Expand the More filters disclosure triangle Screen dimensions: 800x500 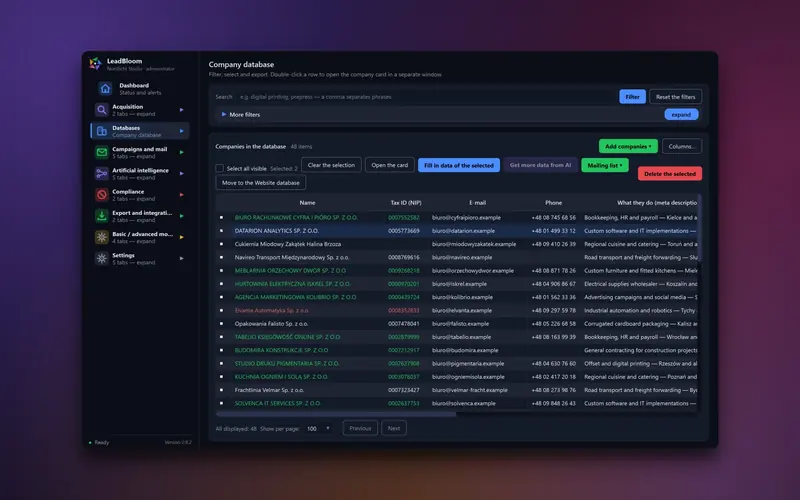(x=223, y=114)
